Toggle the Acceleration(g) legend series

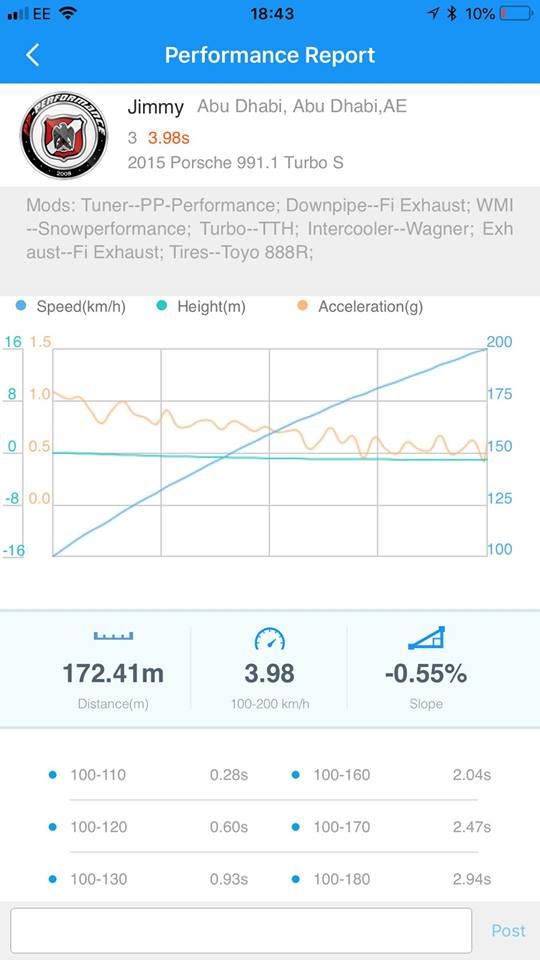[x=360, y=307]
